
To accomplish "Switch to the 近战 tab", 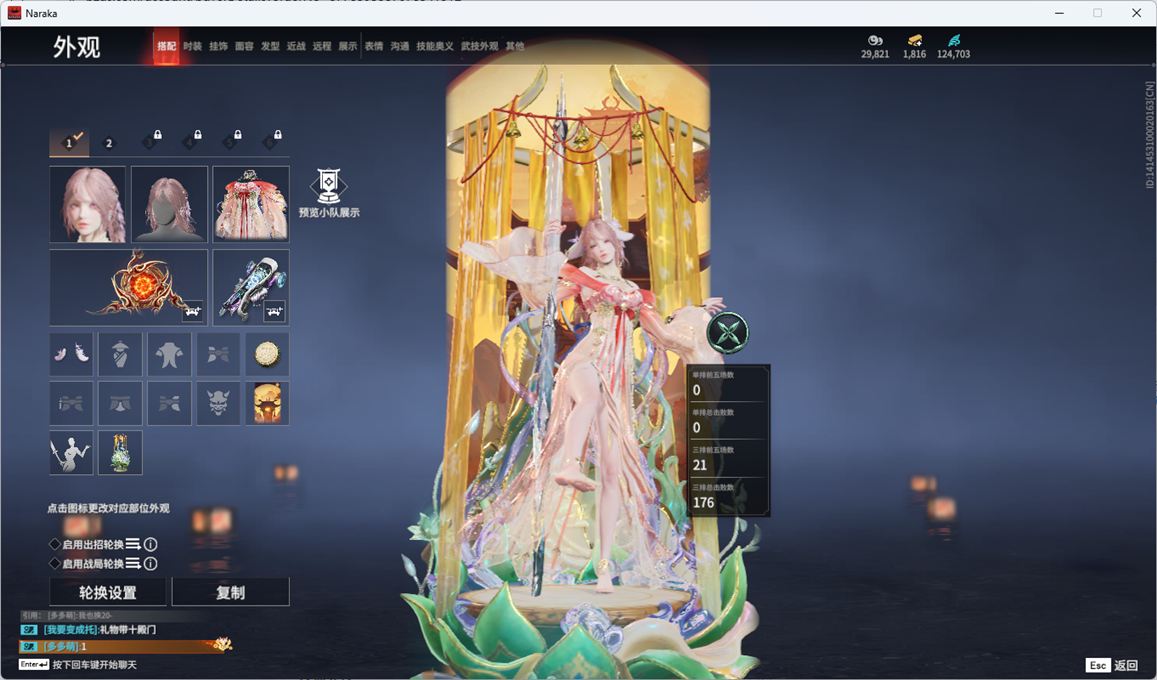I will (x=296, y=46).
